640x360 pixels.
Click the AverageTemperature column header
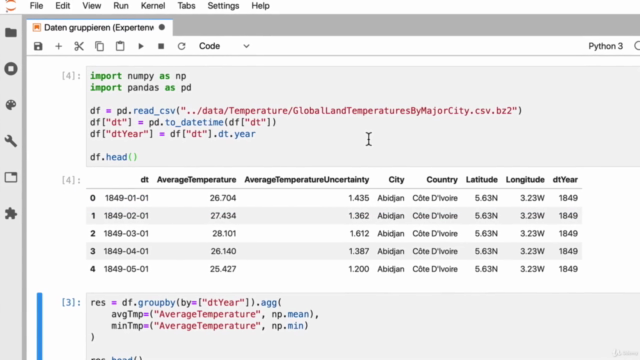[x=196, y=180]
